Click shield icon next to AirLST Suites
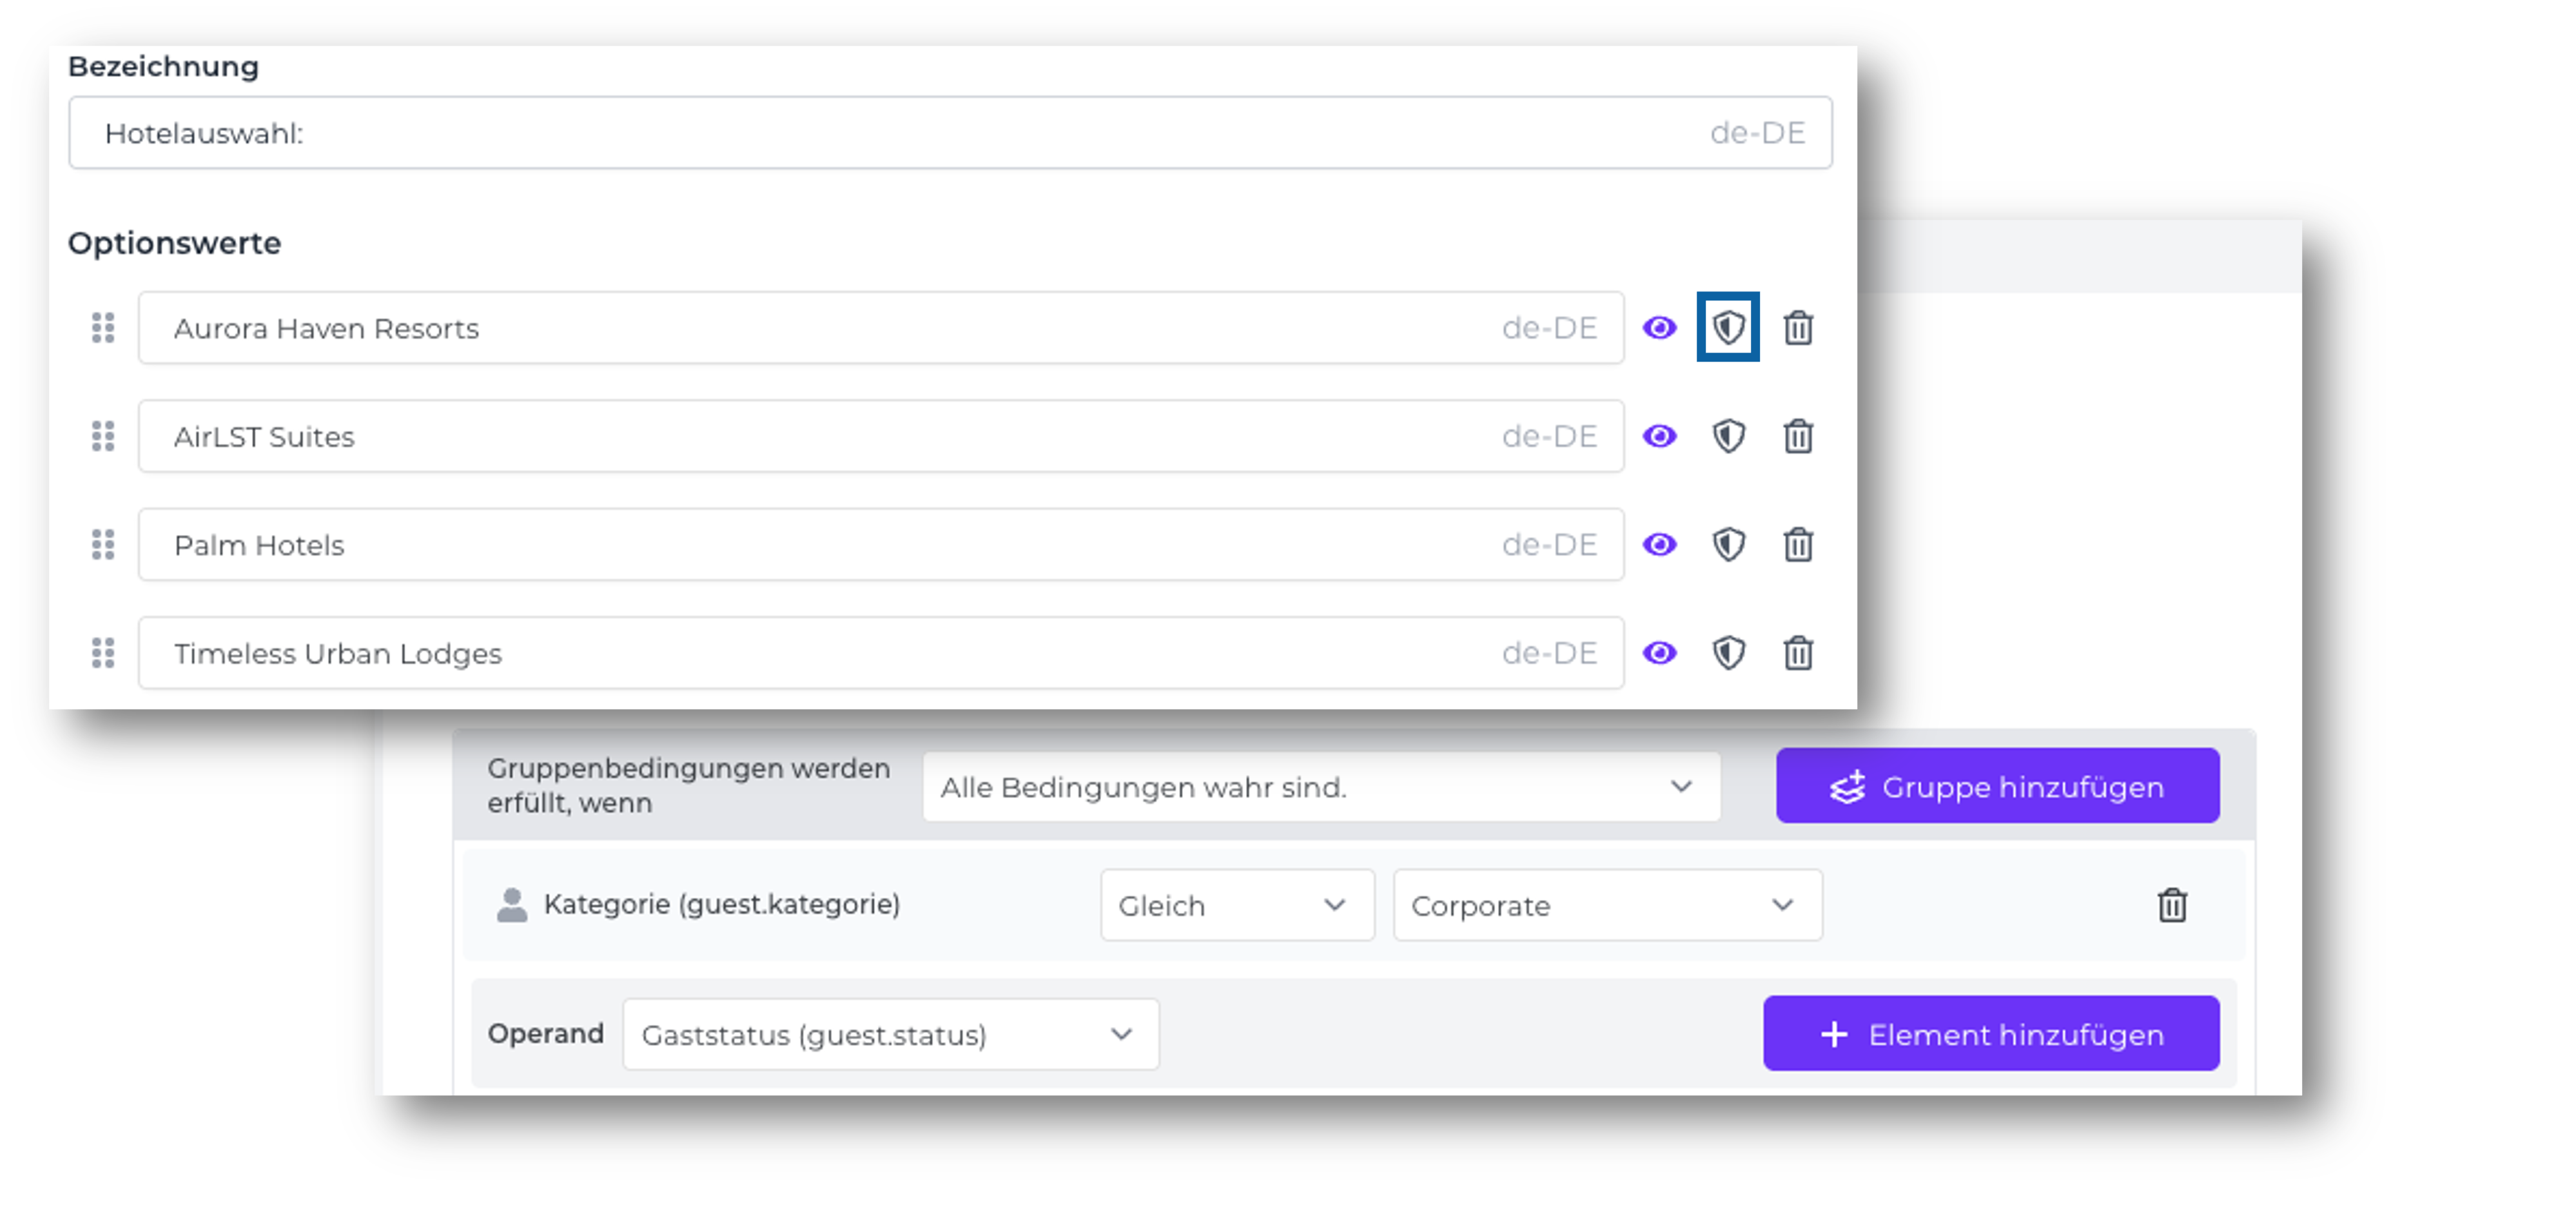The image size is (2576, 1223). click(1728, 436)
